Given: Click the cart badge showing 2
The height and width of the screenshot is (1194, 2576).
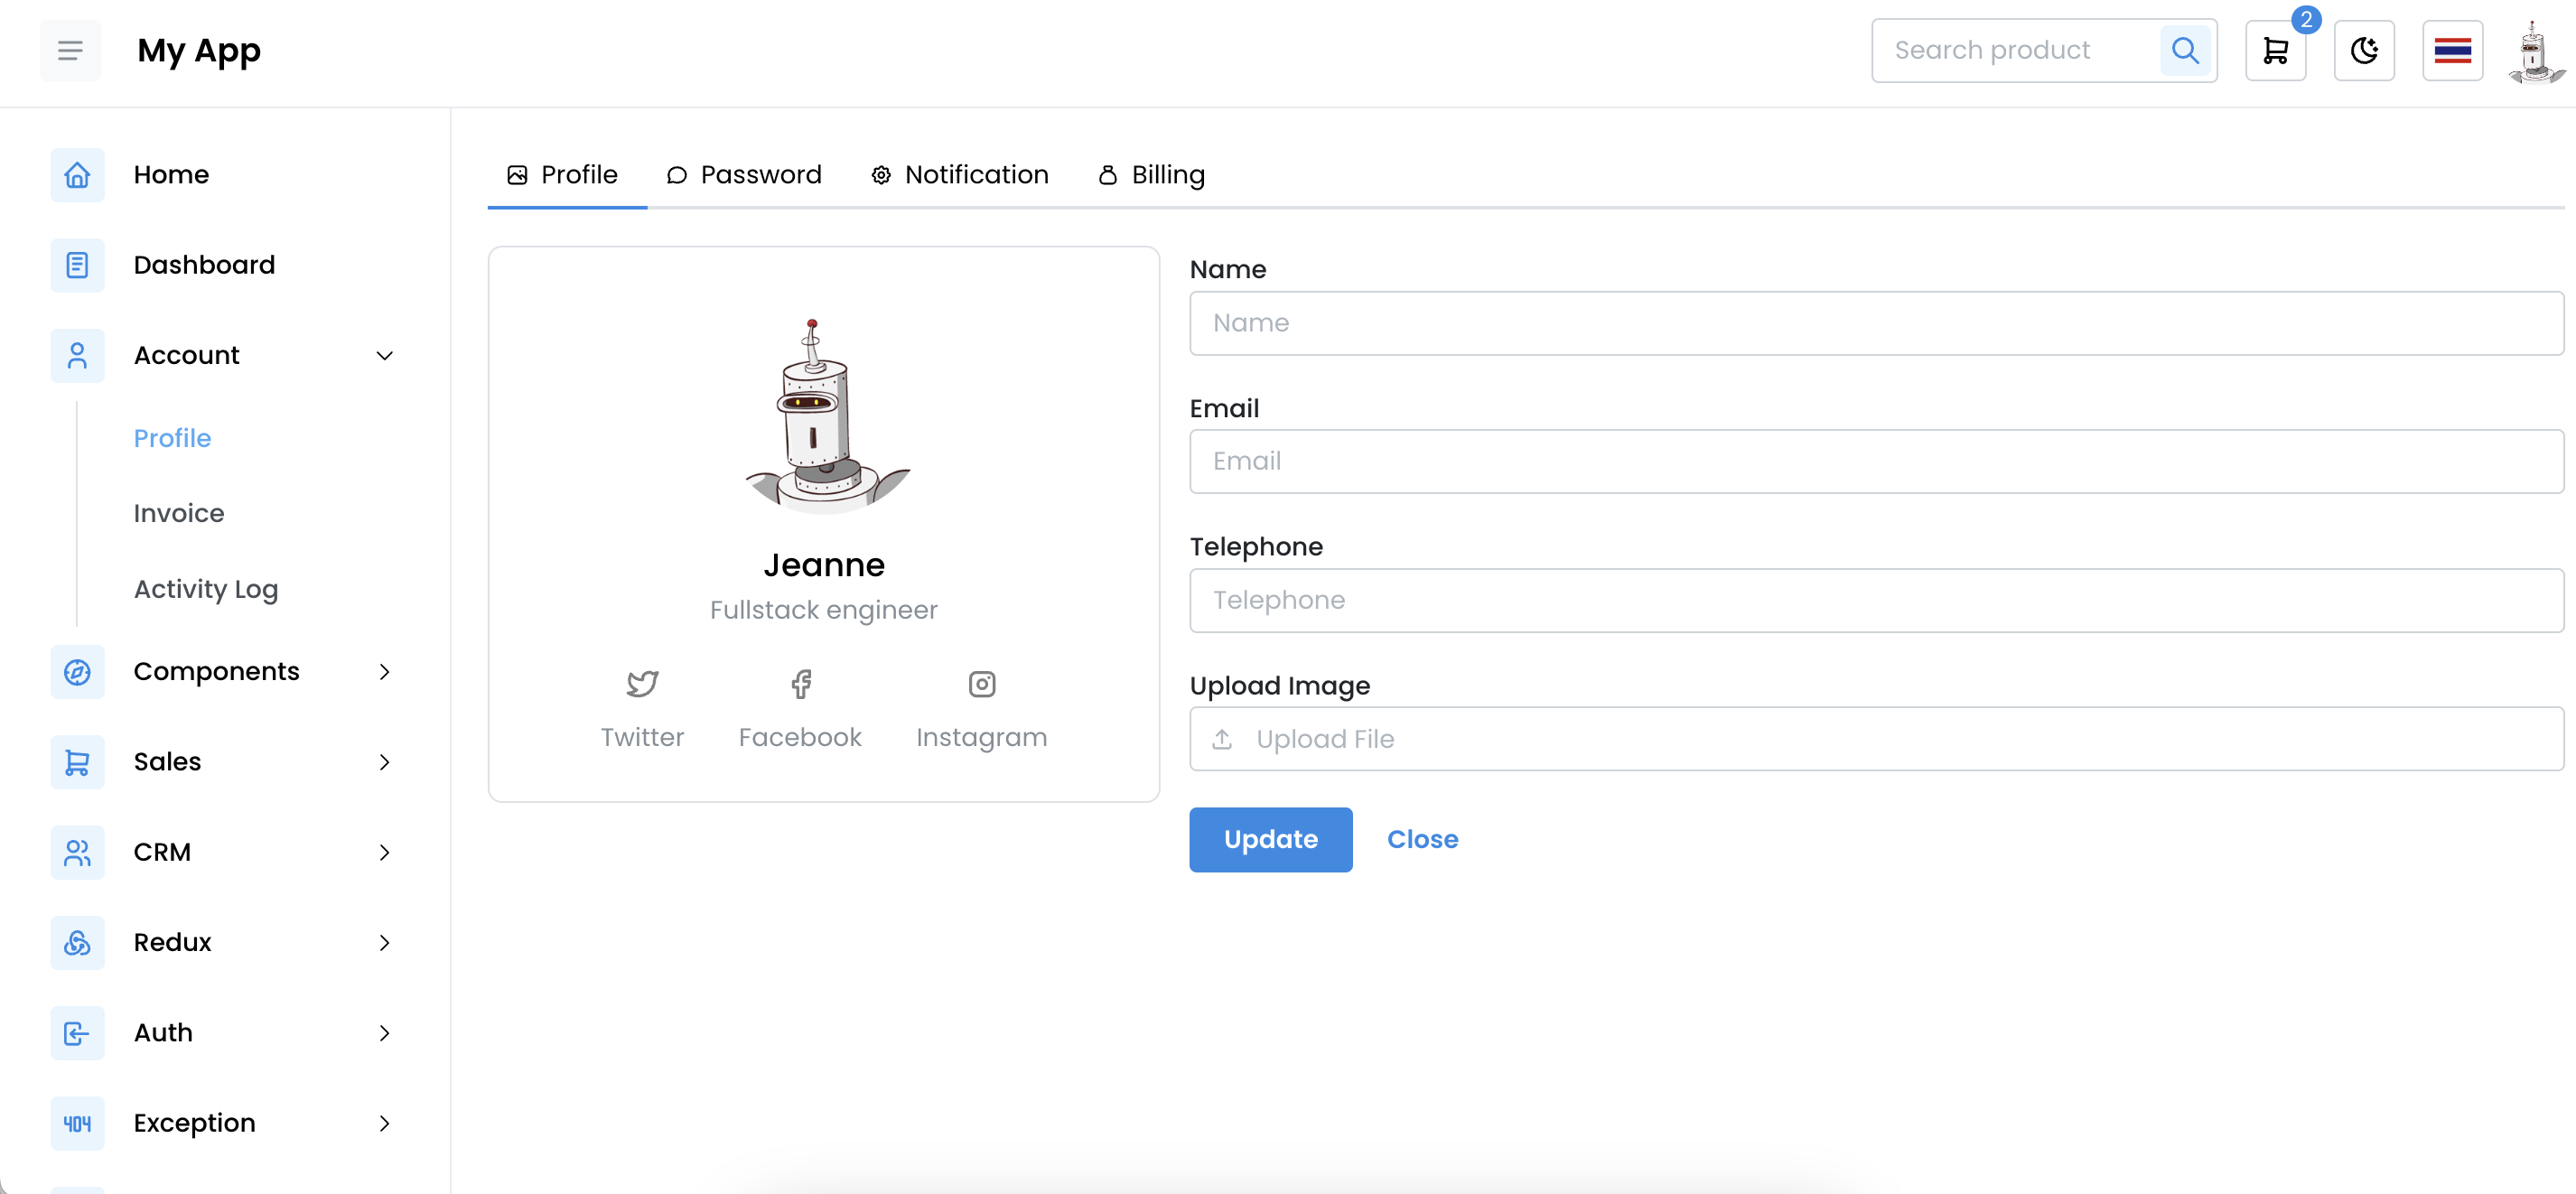Looking at the screenshot, I should click(x=2306, y=20).
